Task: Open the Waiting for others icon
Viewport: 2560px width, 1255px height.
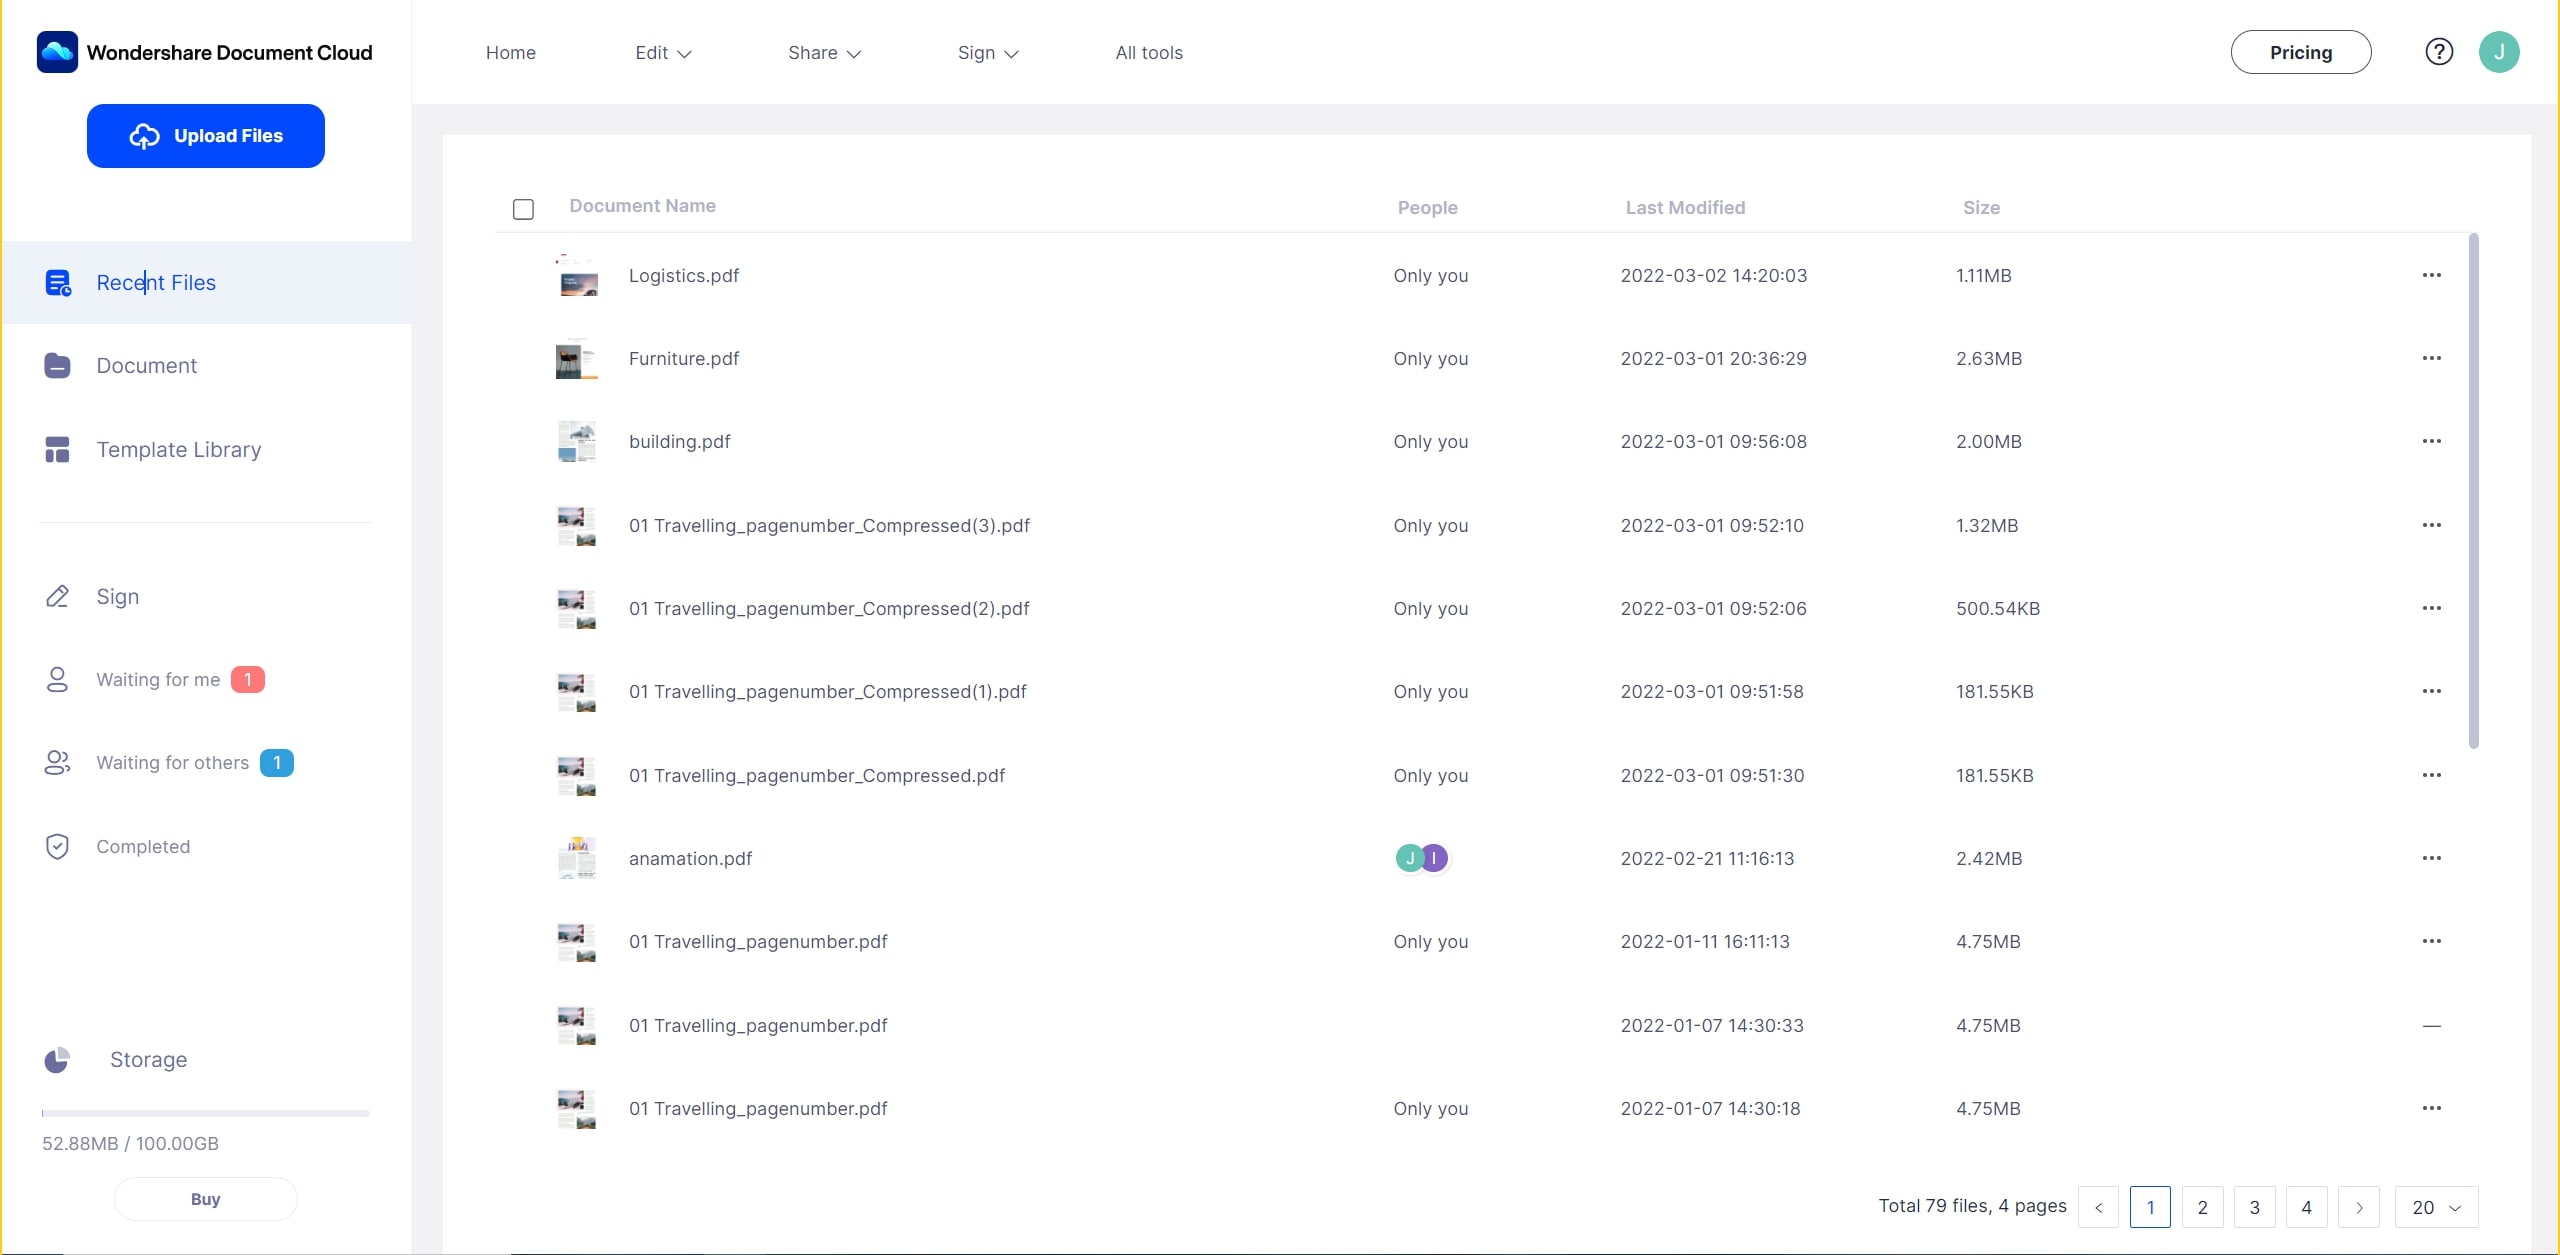Action: click(x=54, y=762)
